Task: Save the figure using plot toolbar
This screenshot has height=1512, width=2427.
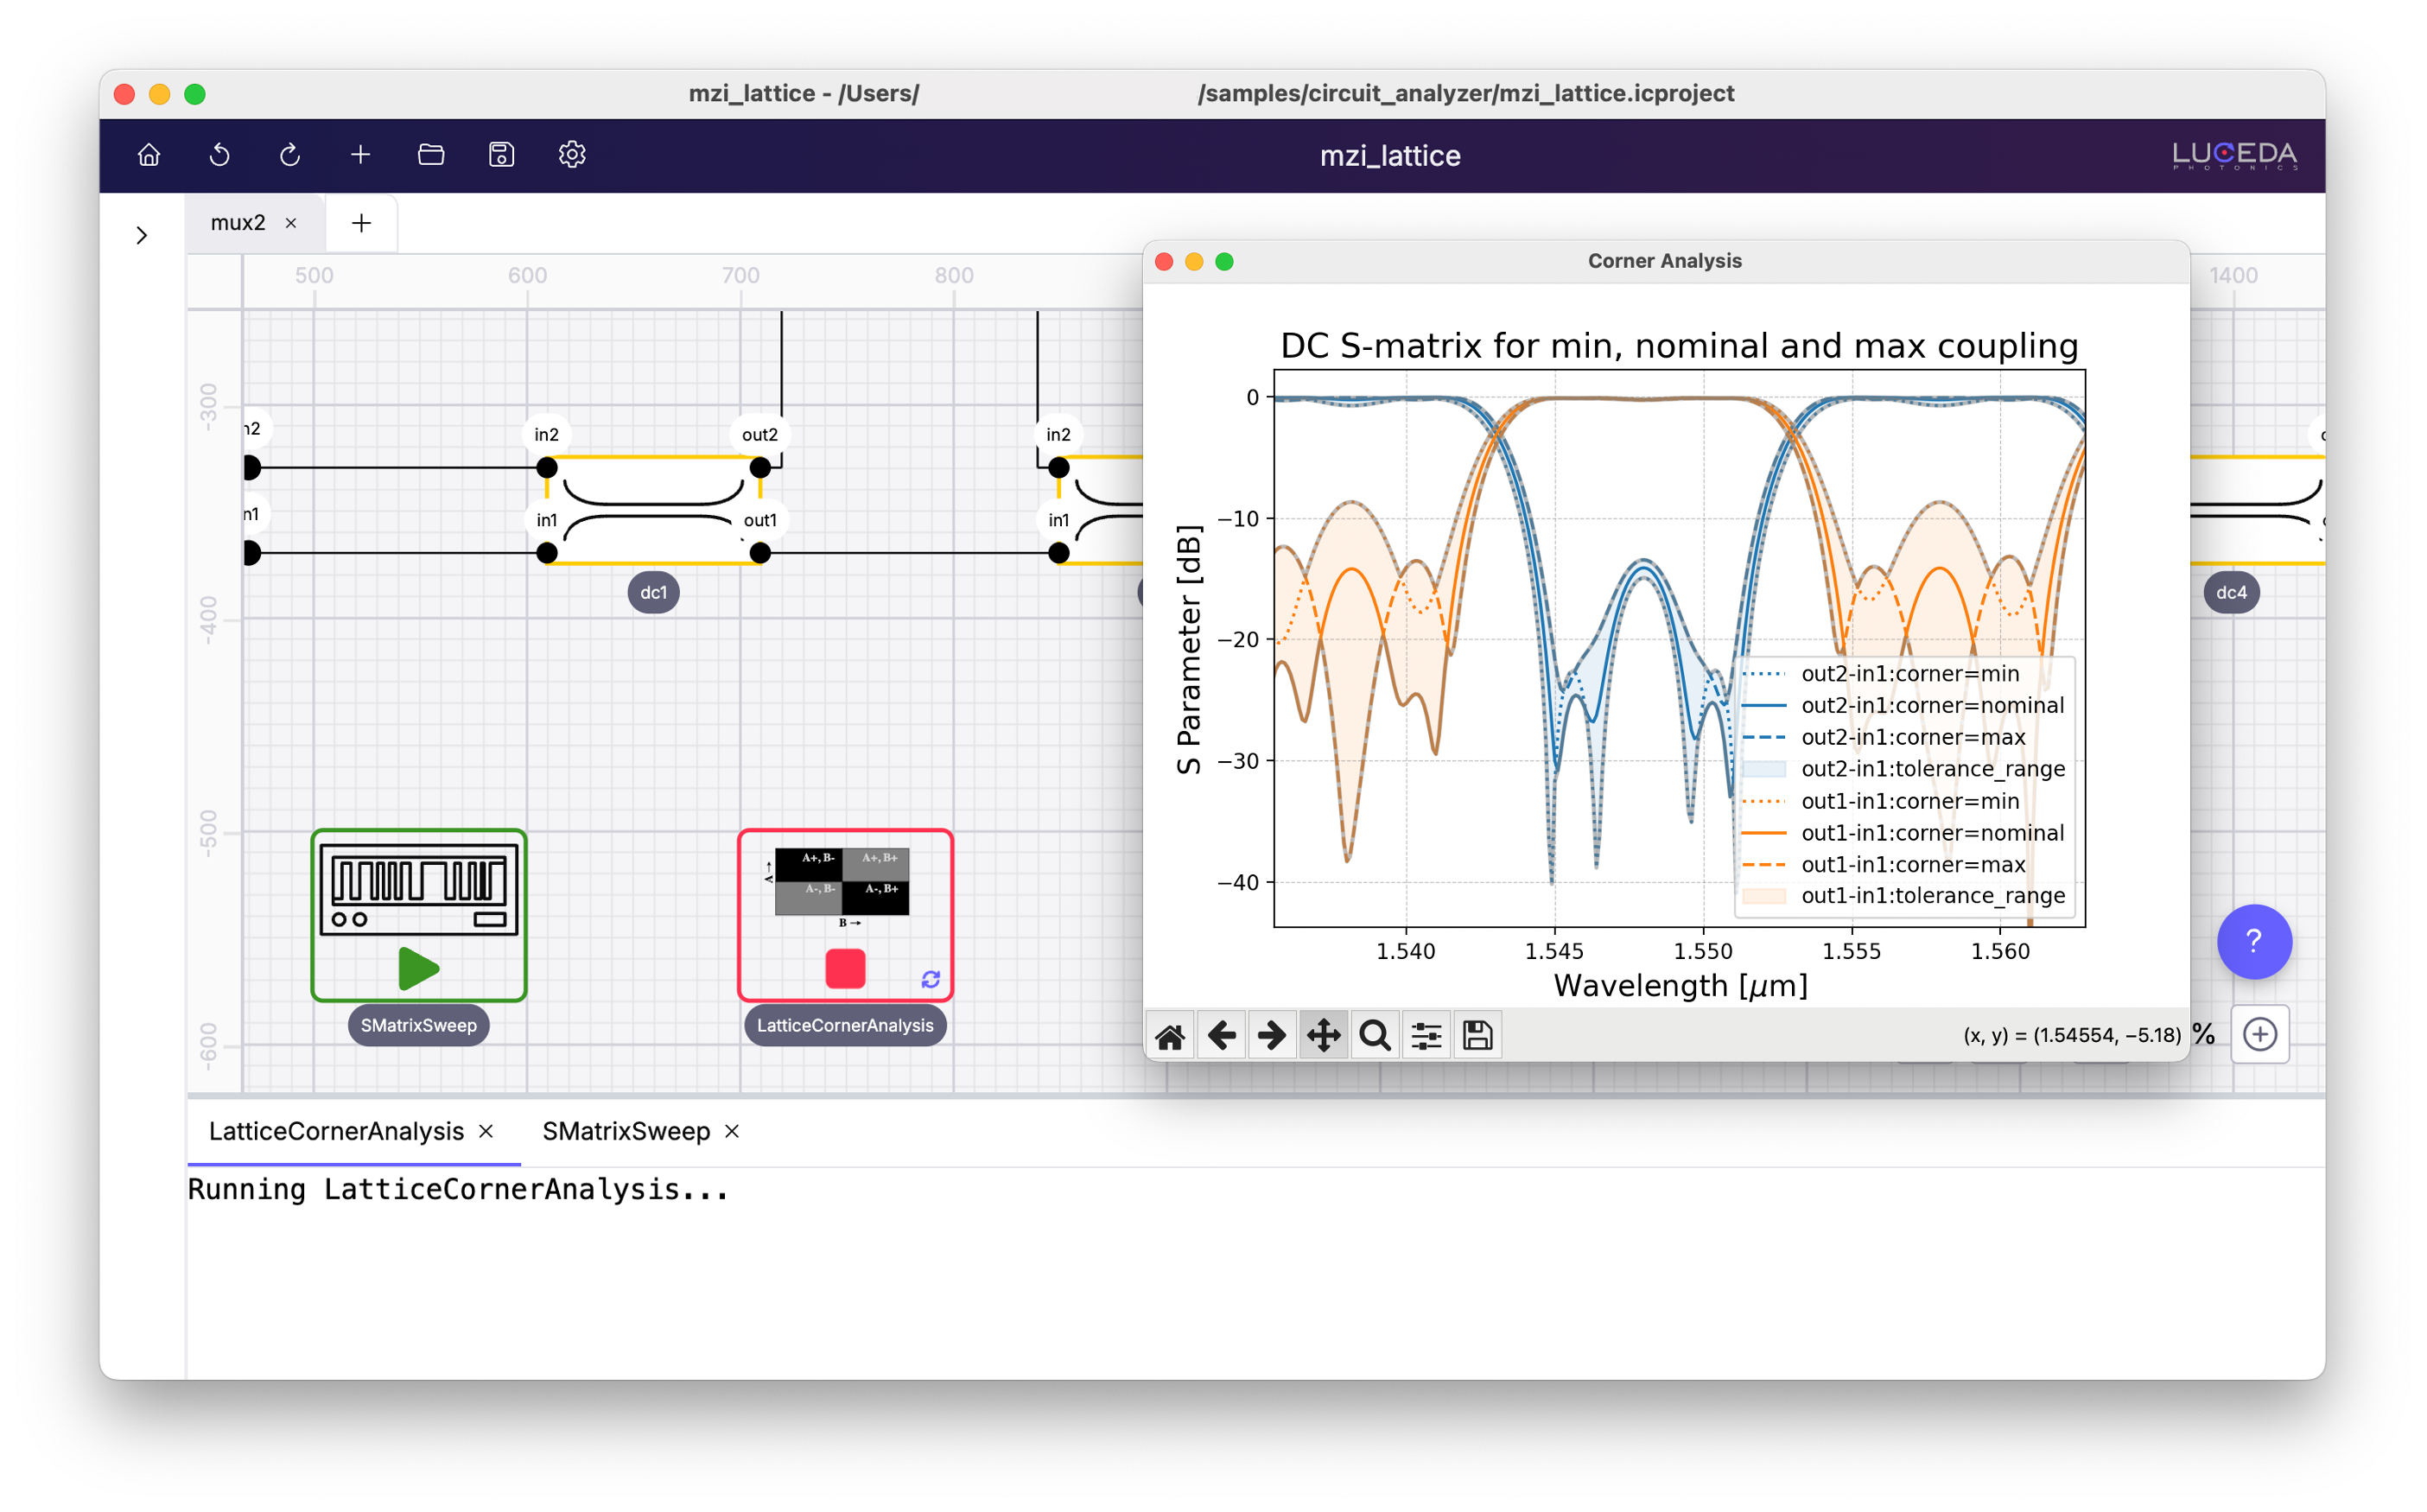Action: coord(1477,1035)
